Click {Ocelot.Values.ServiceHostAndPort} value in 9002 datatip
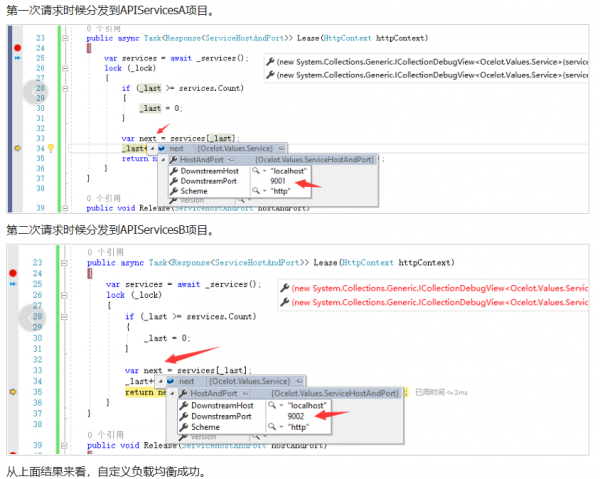This screenshot has width=600, height=479. pyautogui.click(x=335, y=393)
